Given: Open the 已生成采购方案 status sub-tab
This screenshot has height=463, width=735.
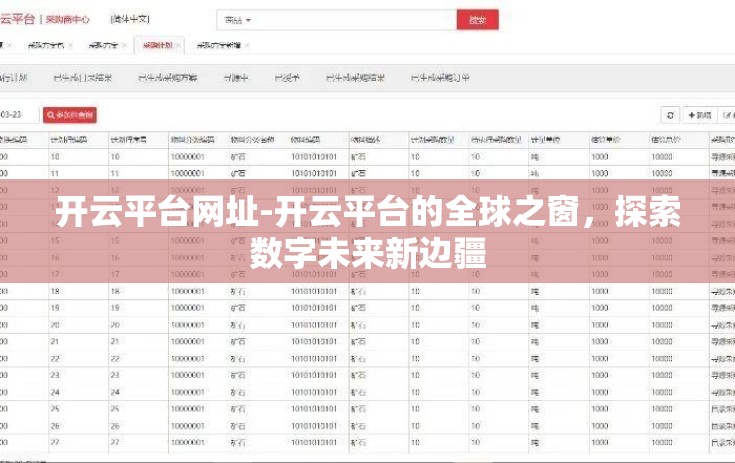Looking at the screenshot, I should pos(167,77).
